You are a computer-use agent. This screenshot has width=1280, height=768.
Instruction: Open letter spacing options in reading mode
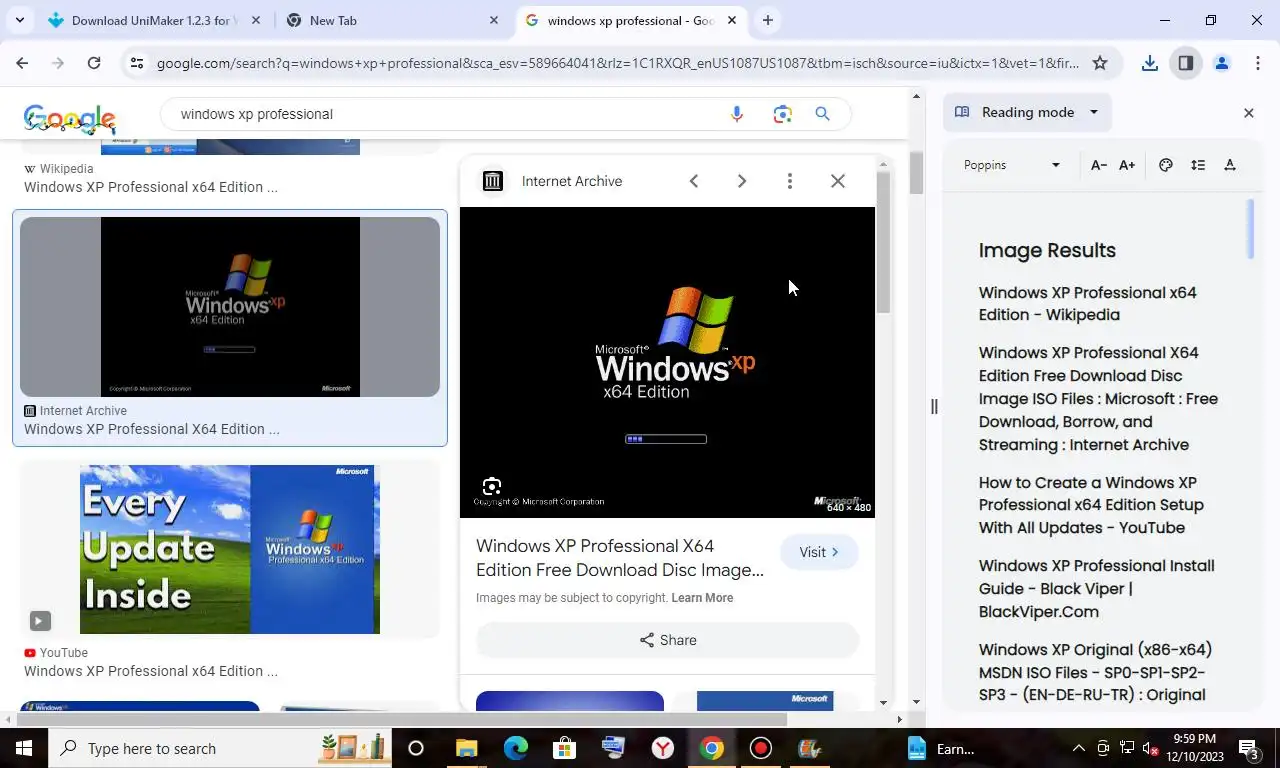click(1230, 165)
